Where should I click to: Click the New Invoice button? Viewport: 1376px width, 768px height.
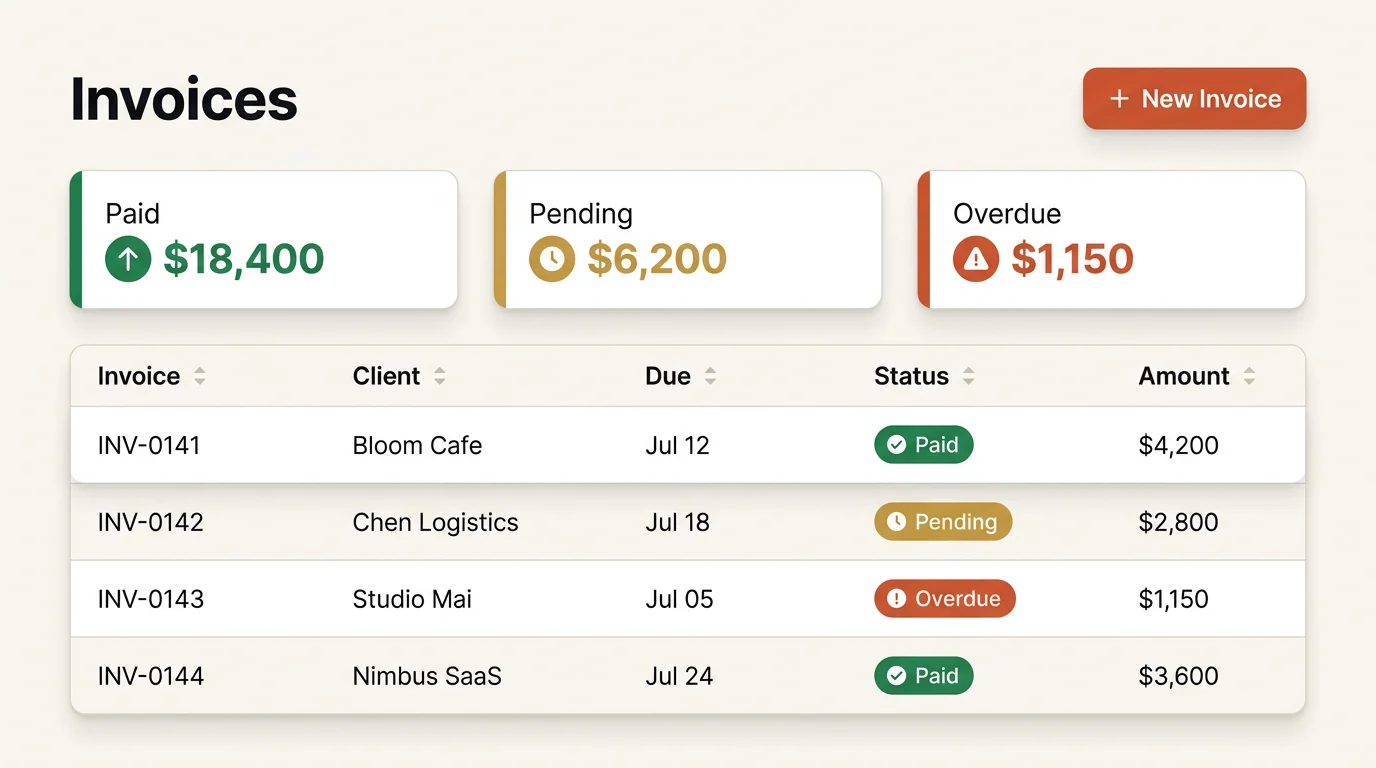(1194, 99)
